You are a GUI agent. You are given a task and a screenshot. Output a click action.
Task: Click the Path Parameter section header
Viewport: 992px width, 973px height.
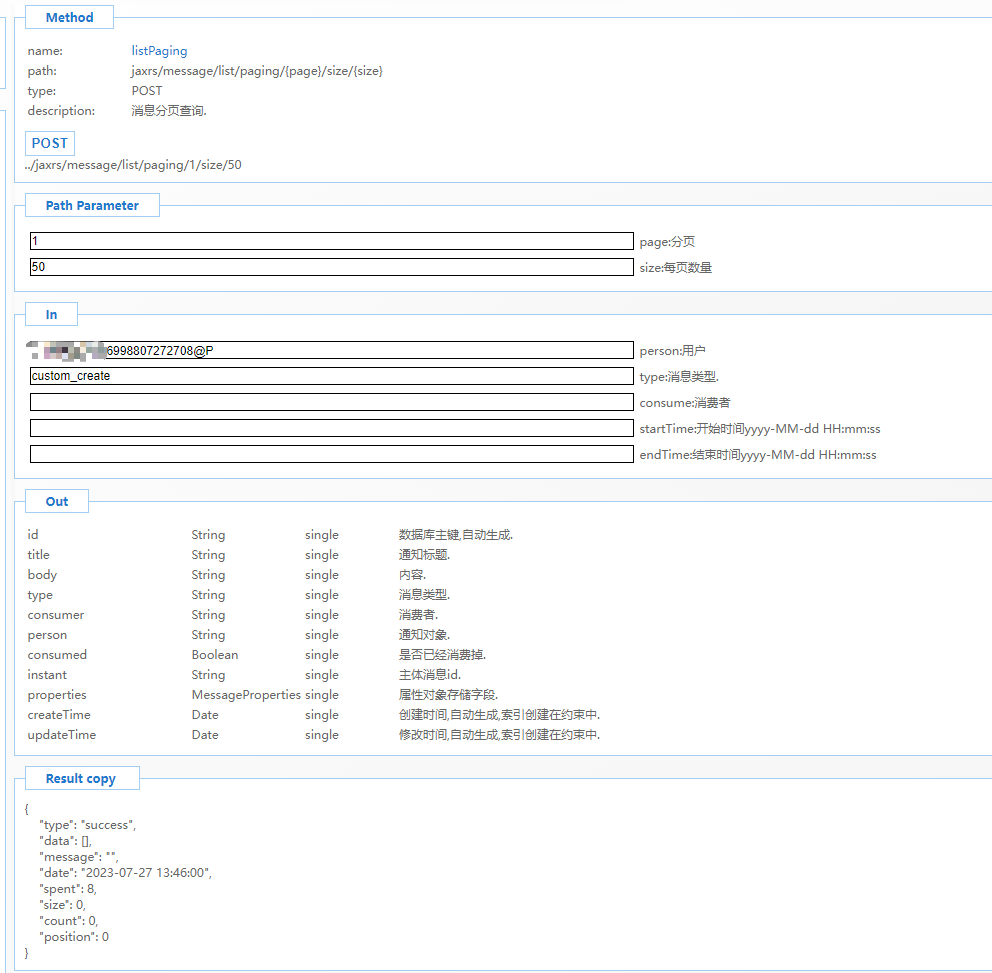coord(92,205)
